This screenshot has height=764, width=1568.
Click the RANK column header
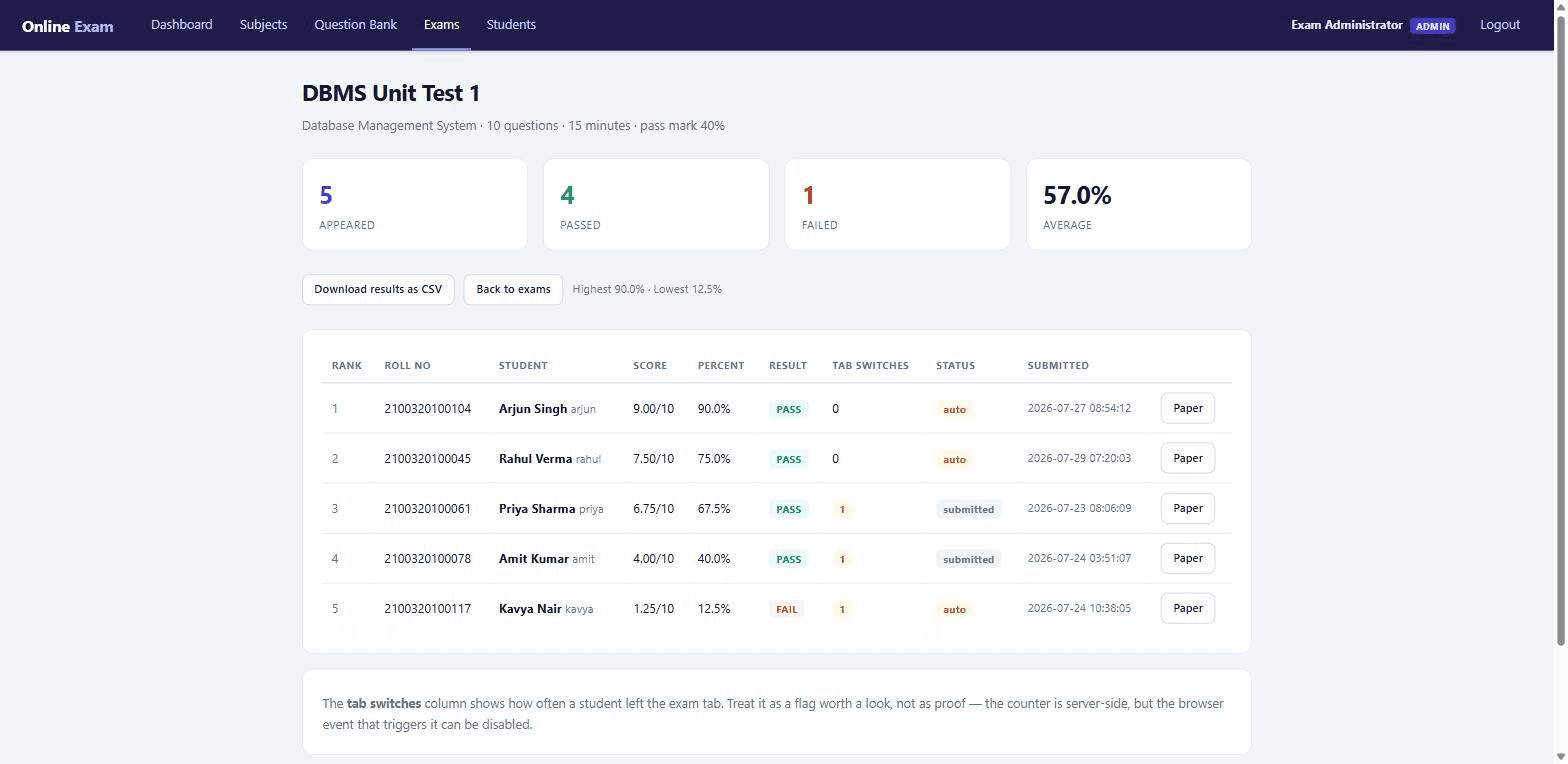point(347,365)
